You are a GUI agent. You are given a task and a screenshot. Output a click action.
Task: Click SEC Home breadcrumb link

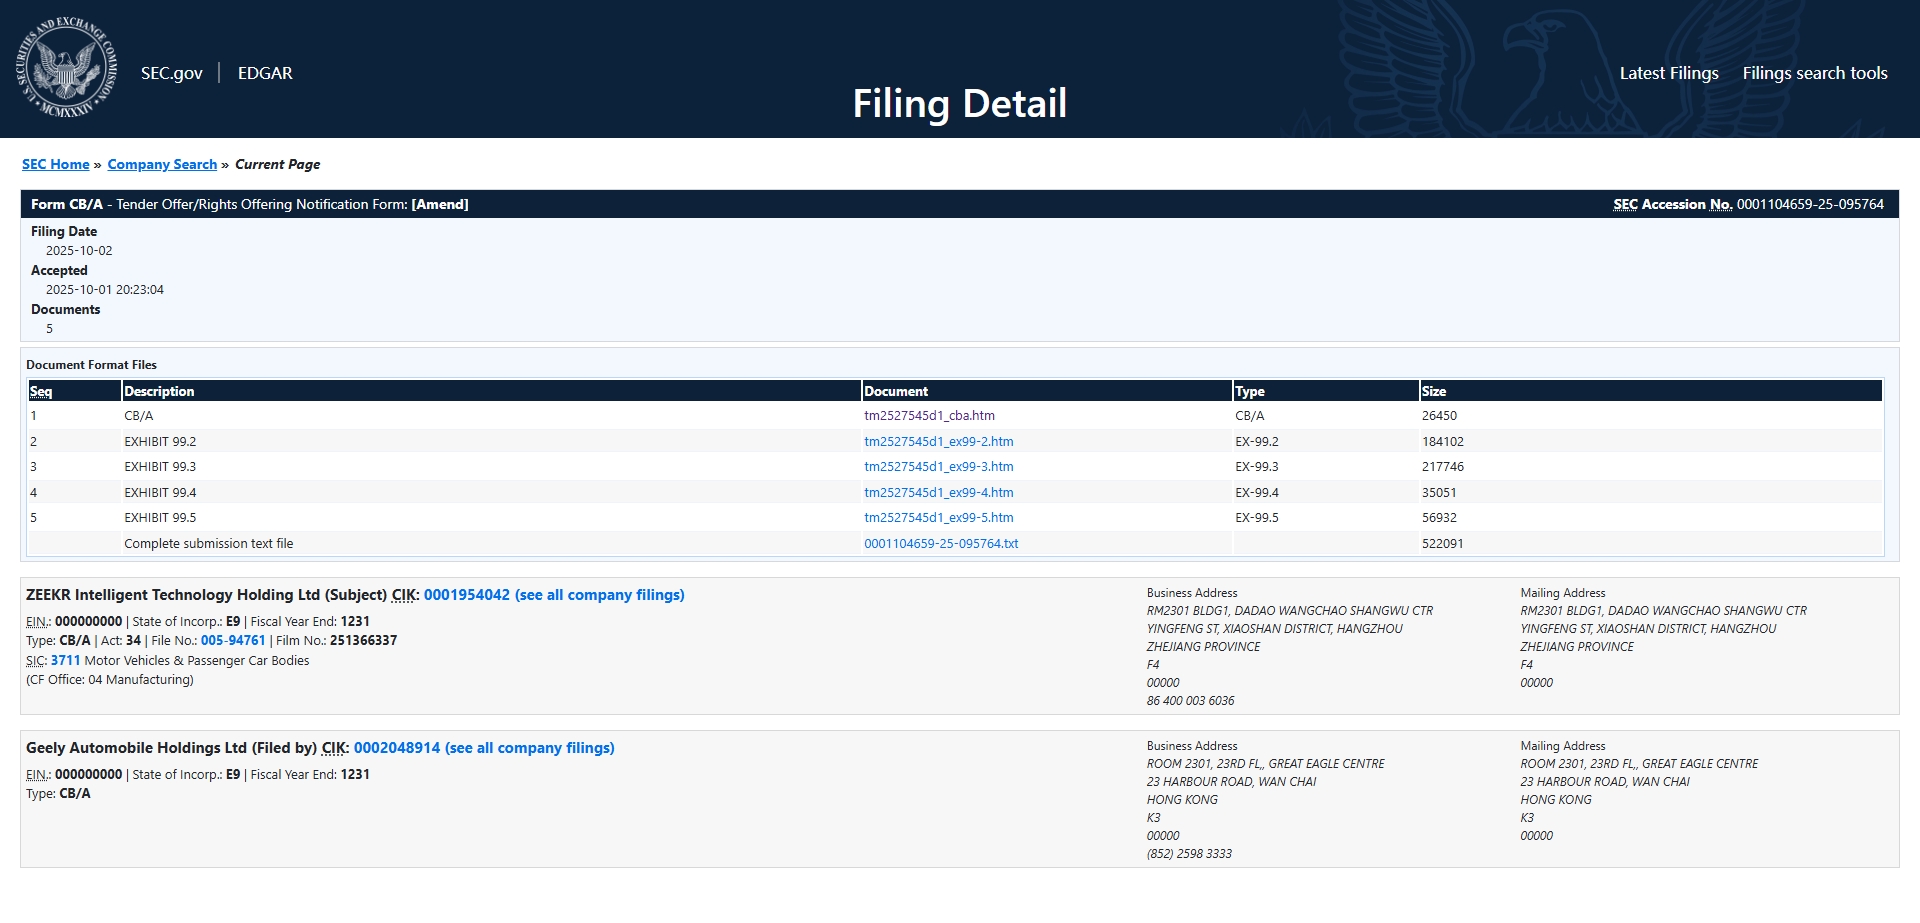pyautogui.click(x=55, y=164)
